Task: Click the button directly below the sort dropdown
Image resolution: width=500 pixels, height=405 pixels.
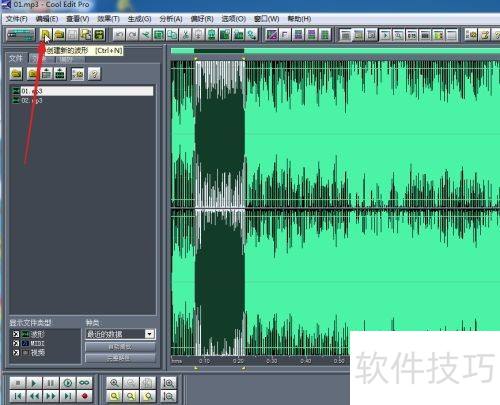Action: tap(120, 347)
